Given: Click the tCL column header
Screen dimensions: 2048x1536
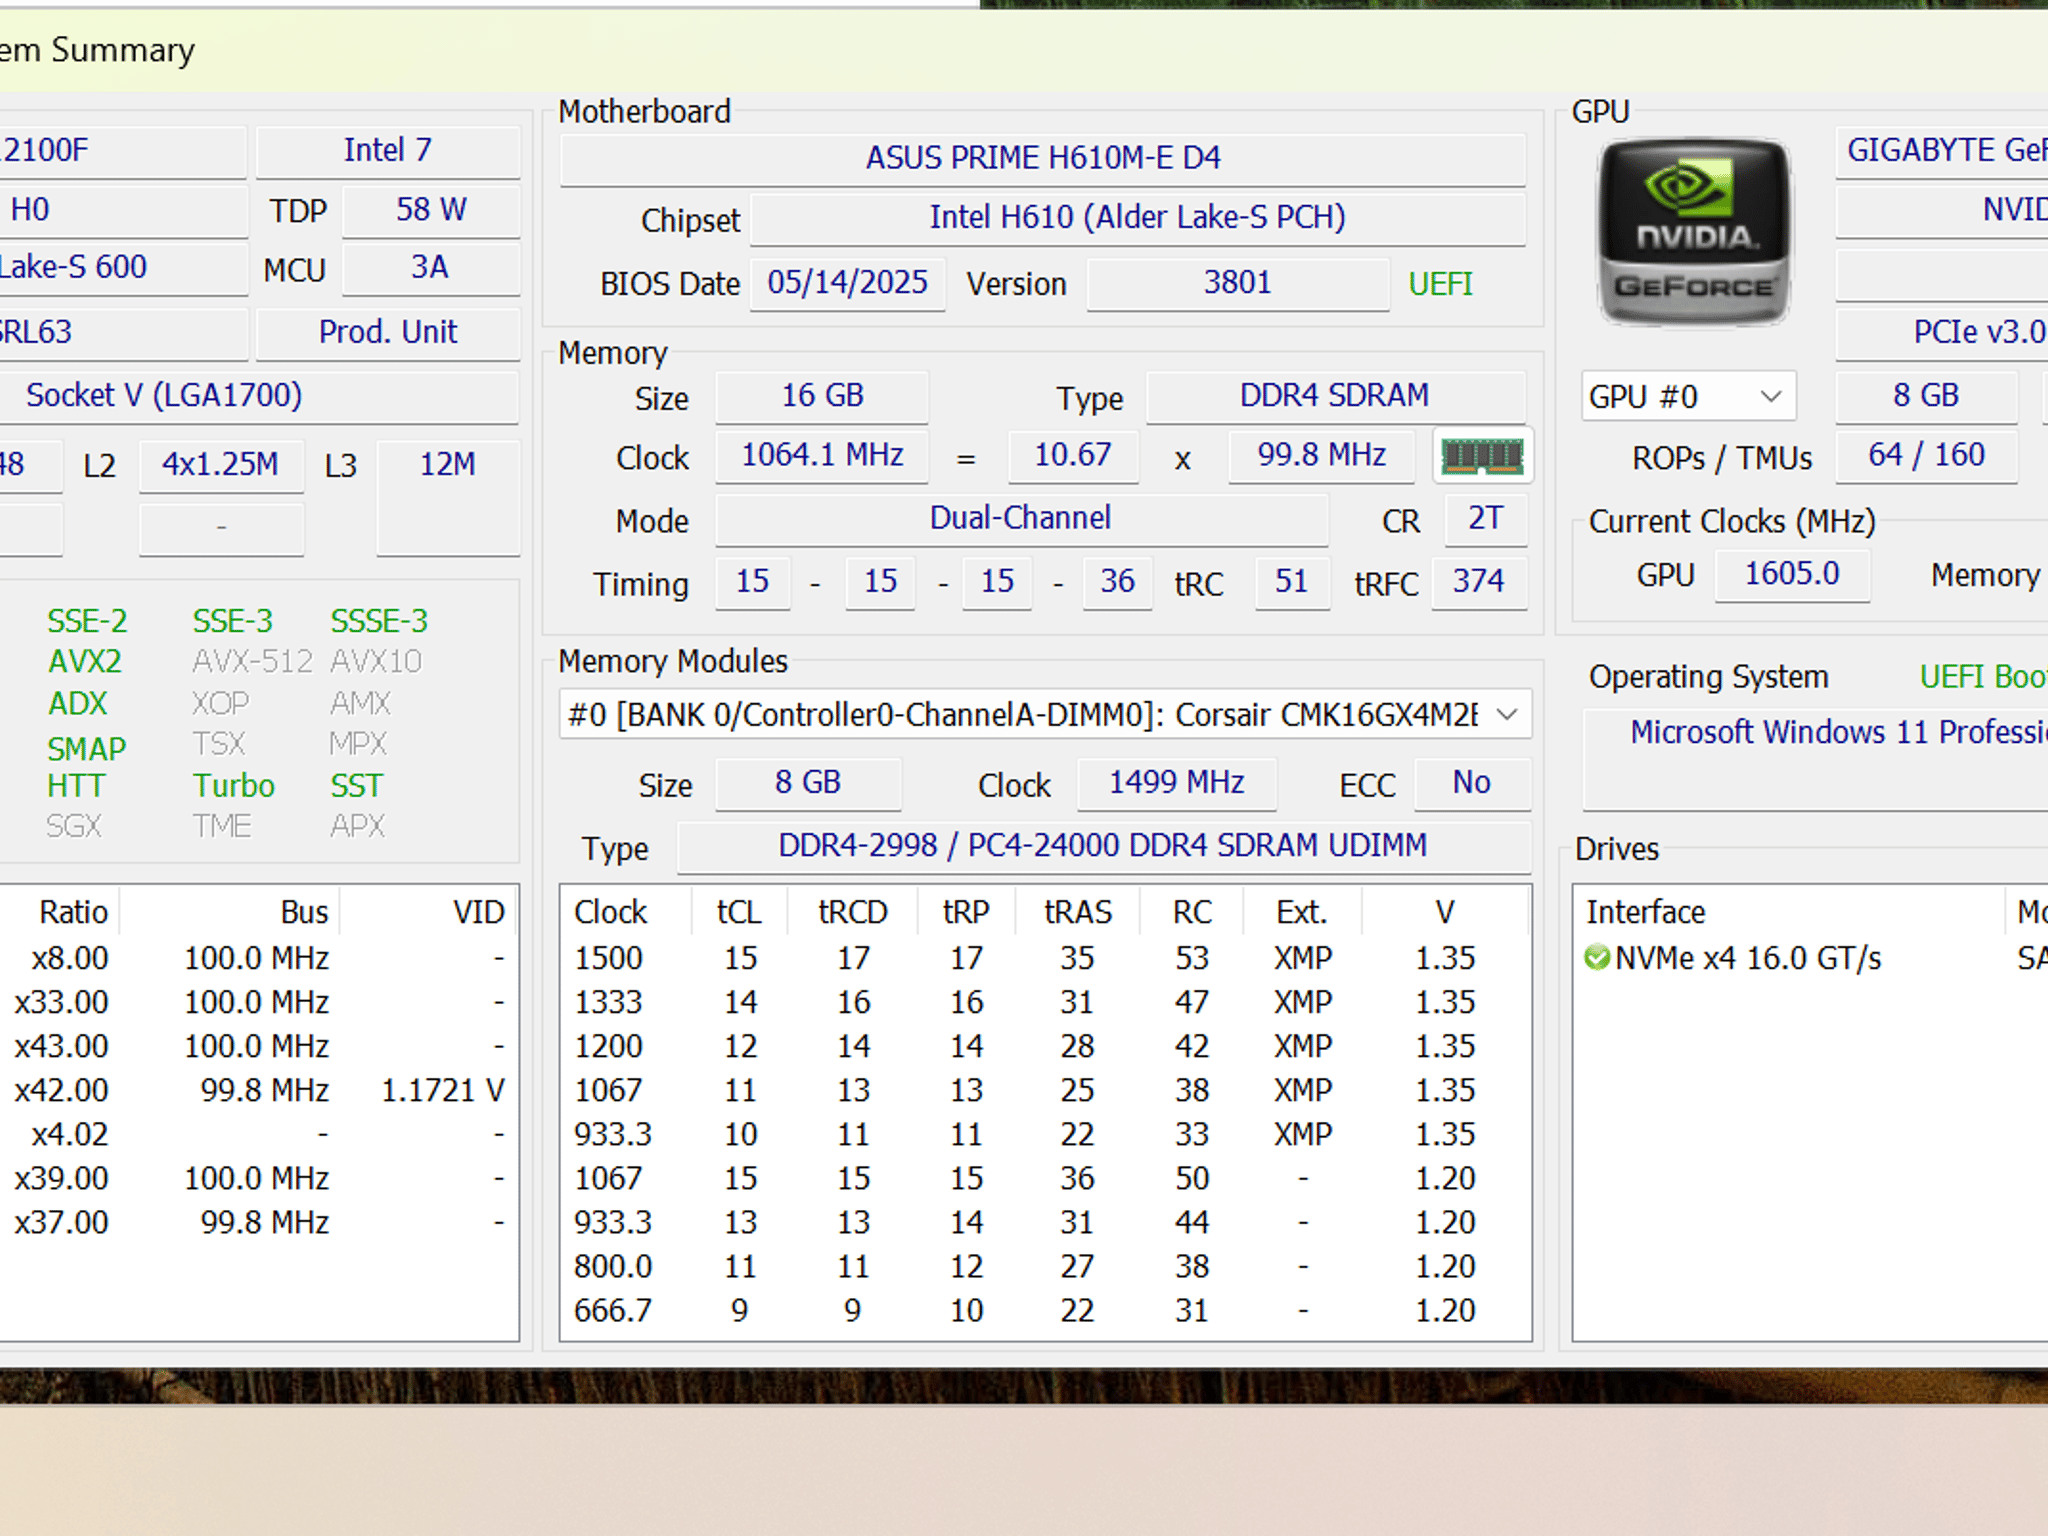Looking at the screenshot, I should click(x=740, y=912).
